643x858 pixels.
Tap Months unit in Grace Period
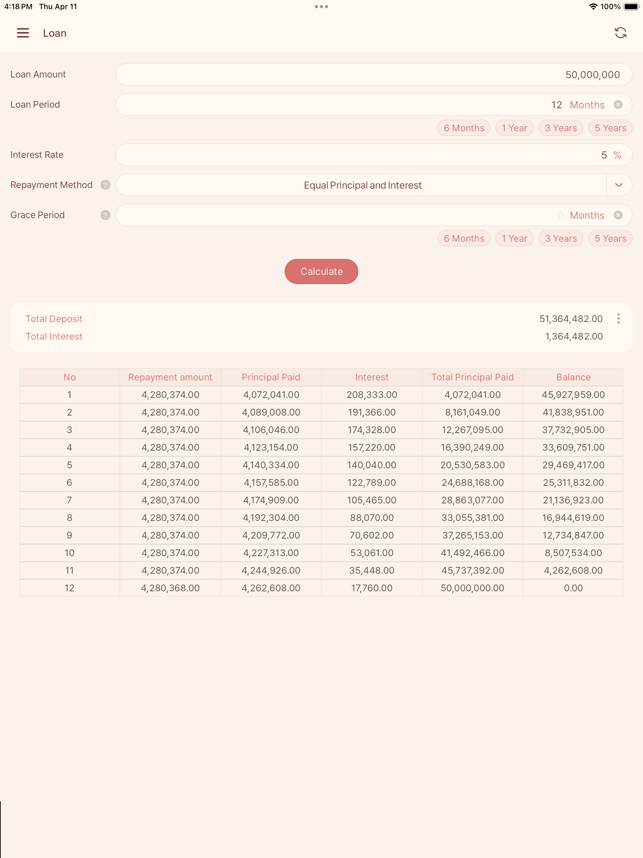587,215
